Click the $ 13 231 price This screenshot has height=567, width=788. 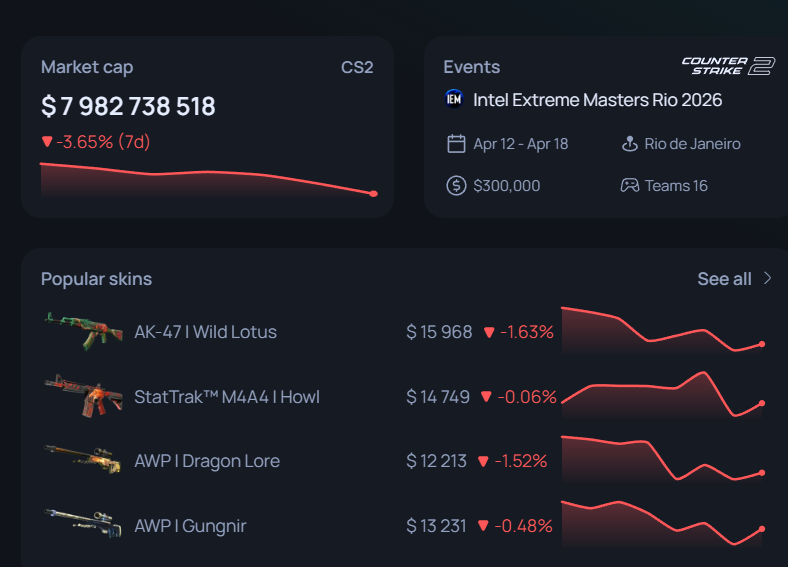point(436,526)
